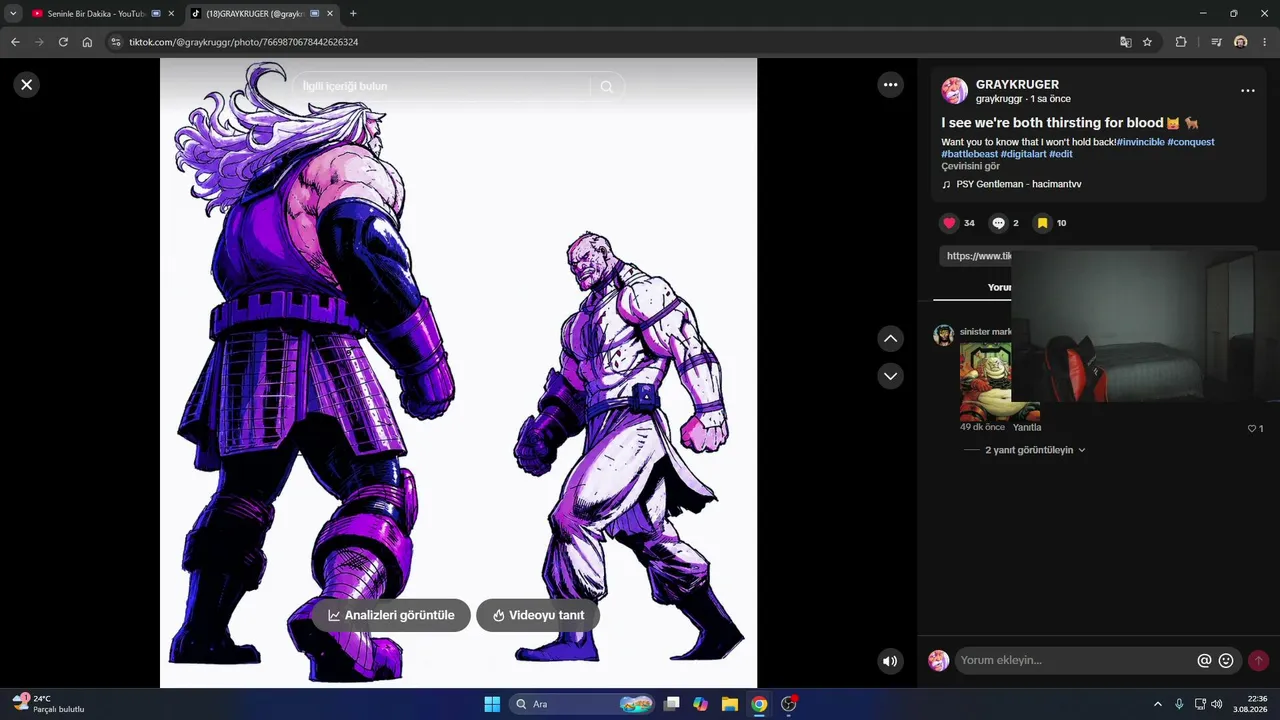1280x720 pixels.
Task: Open the browser home page
Action: (x=87, y=42)
